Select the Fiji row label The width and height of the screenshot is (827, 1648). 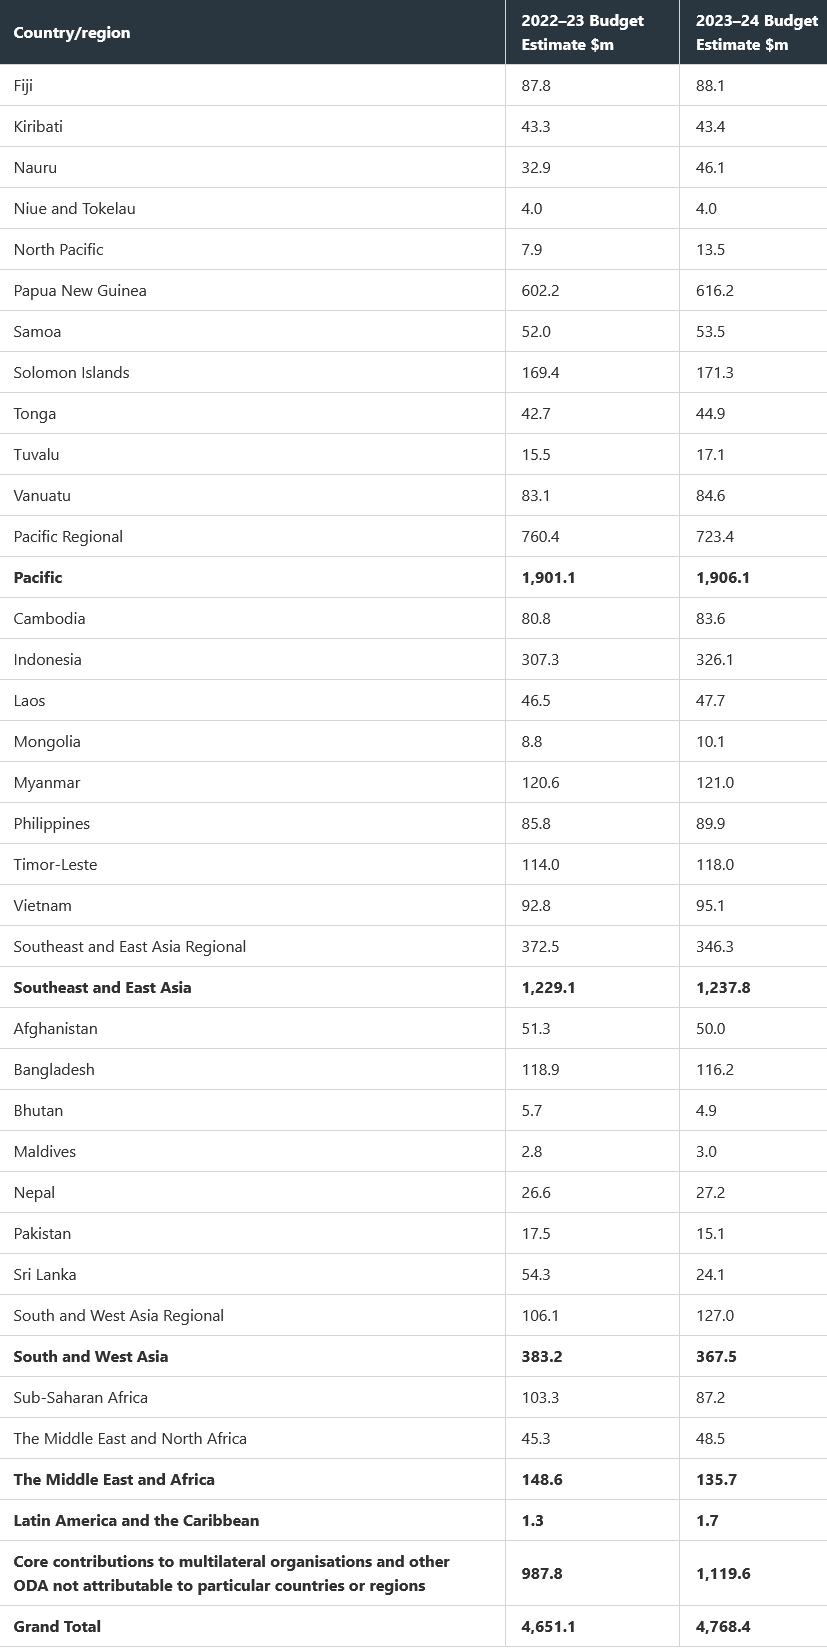pyautogui.click(x=24, y=86)
